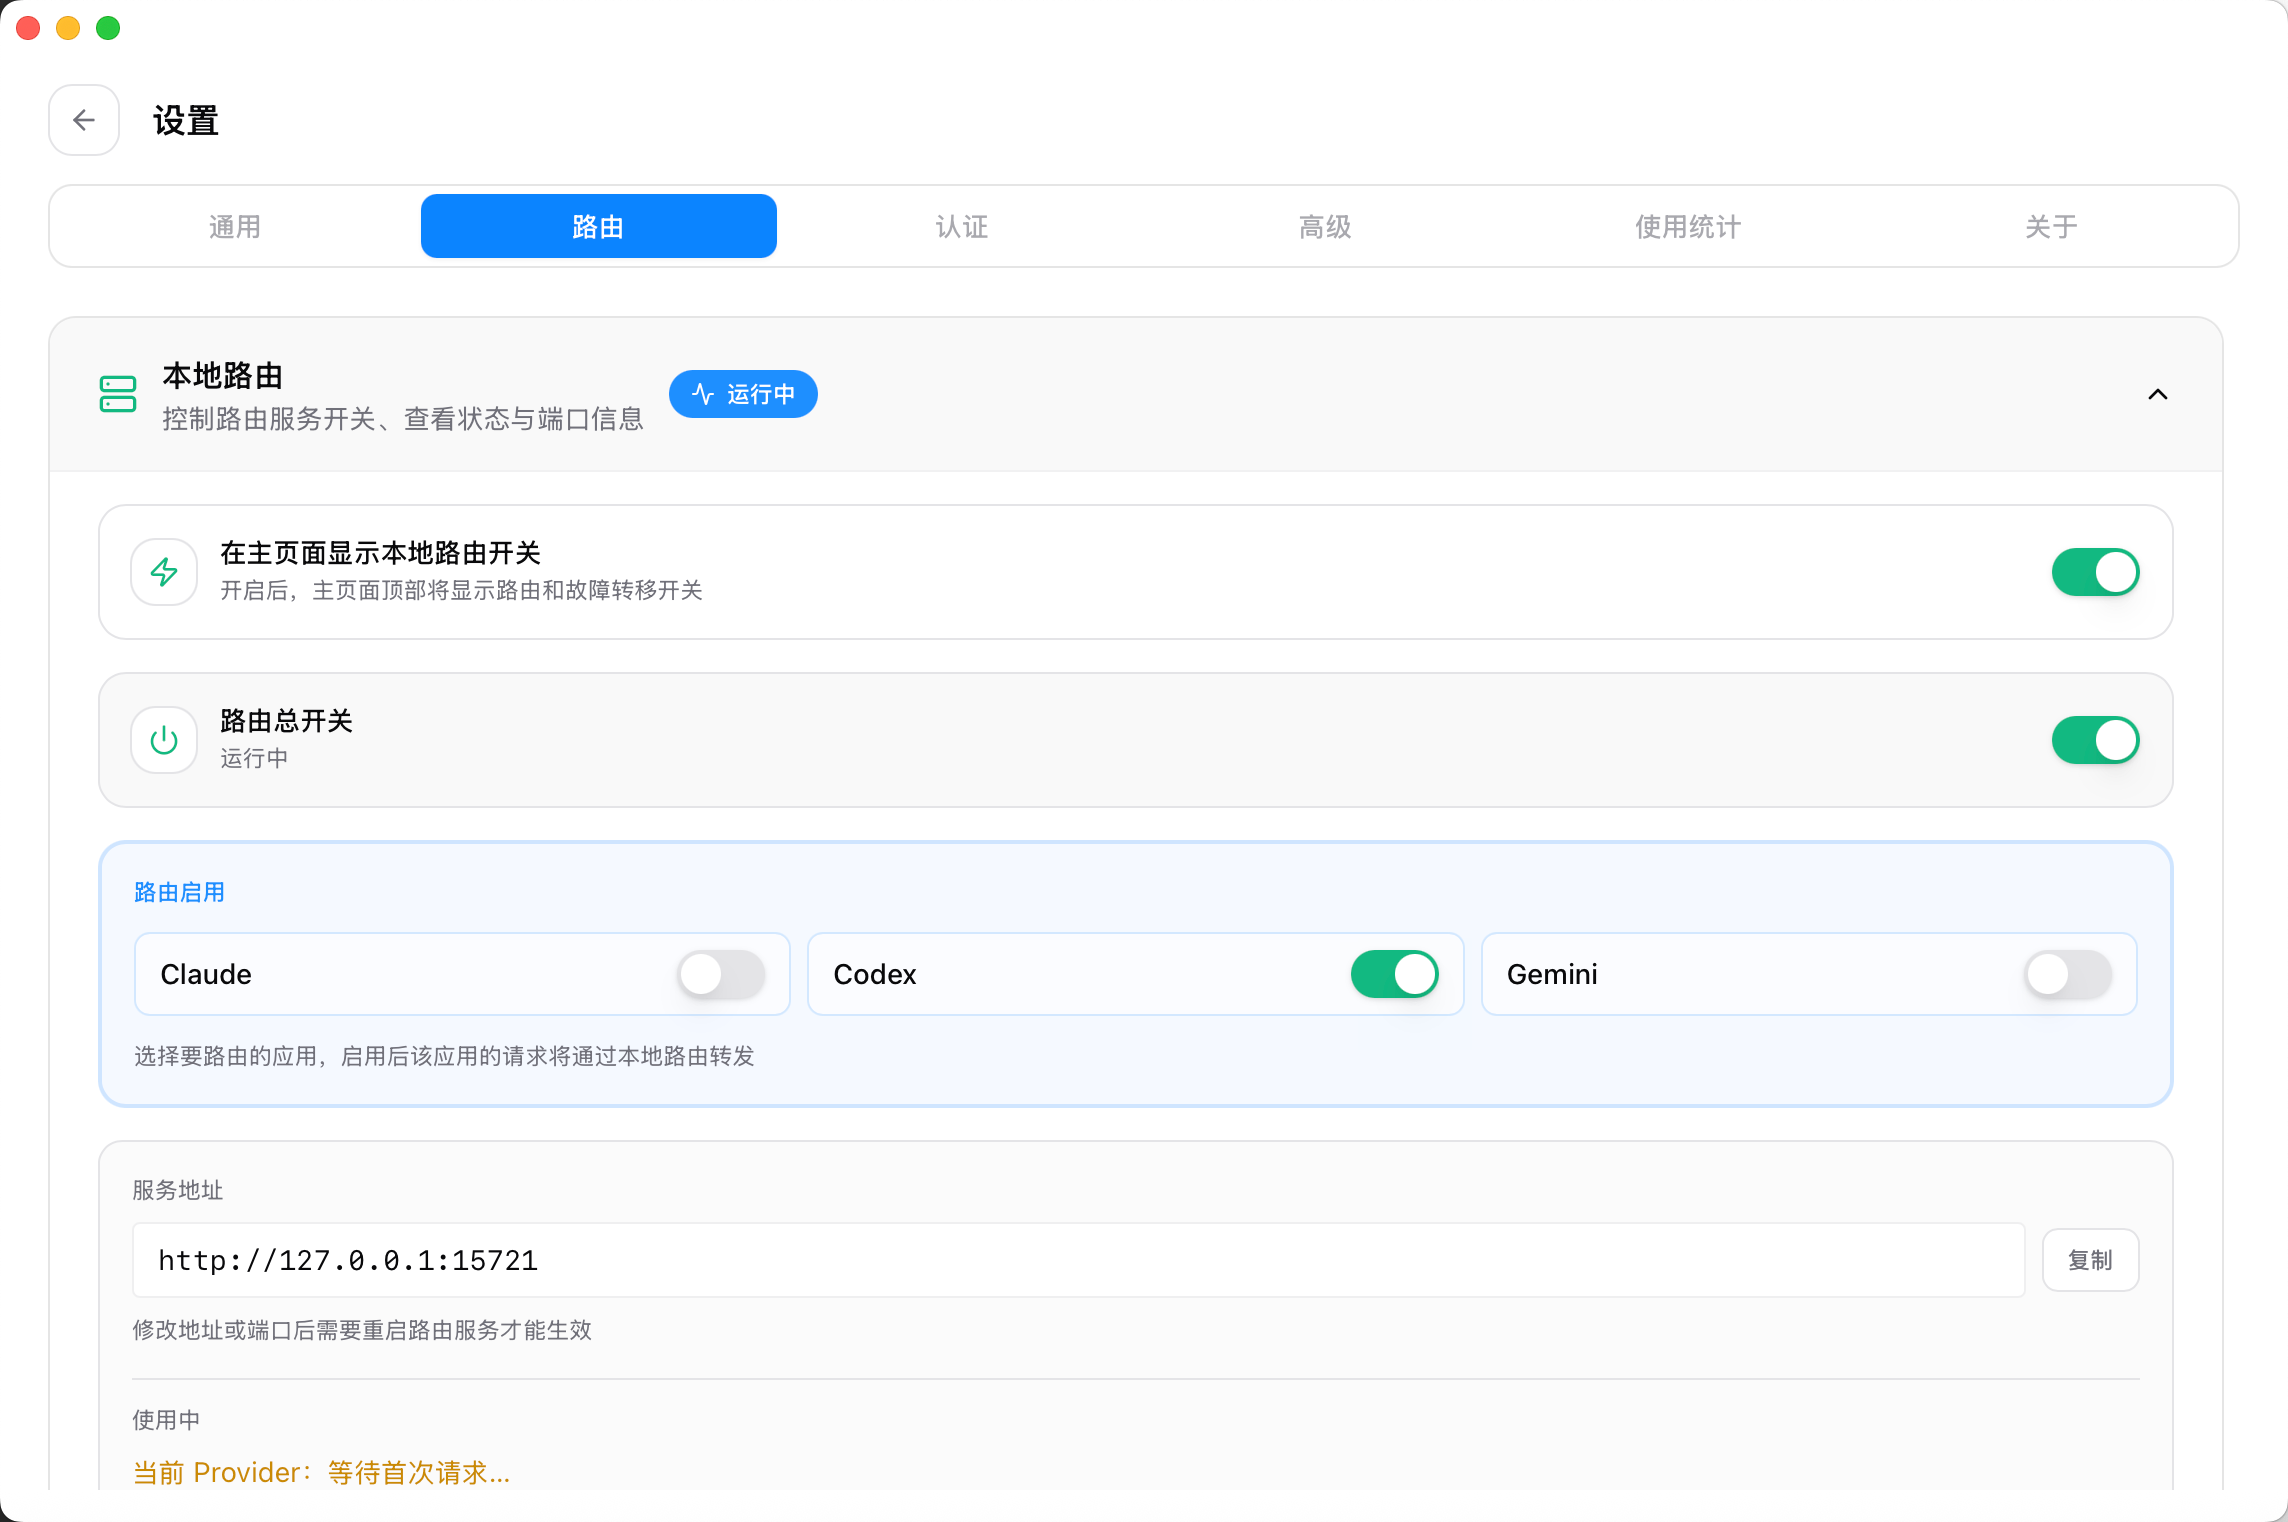Click the macOS green fullscreen button
2288x1522 pixels.
pyautogui.click(x=108, y=28)
